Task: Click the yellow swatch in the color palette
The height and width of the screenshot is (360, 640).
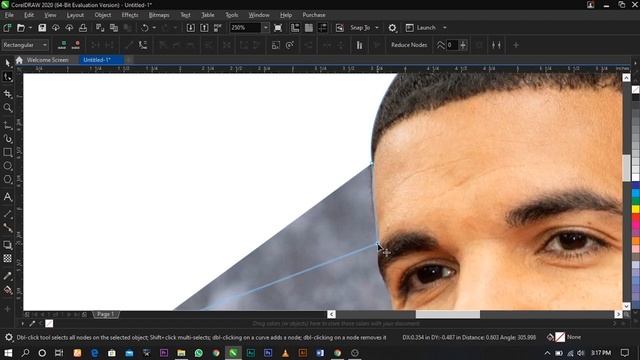Action: (636, 209)
